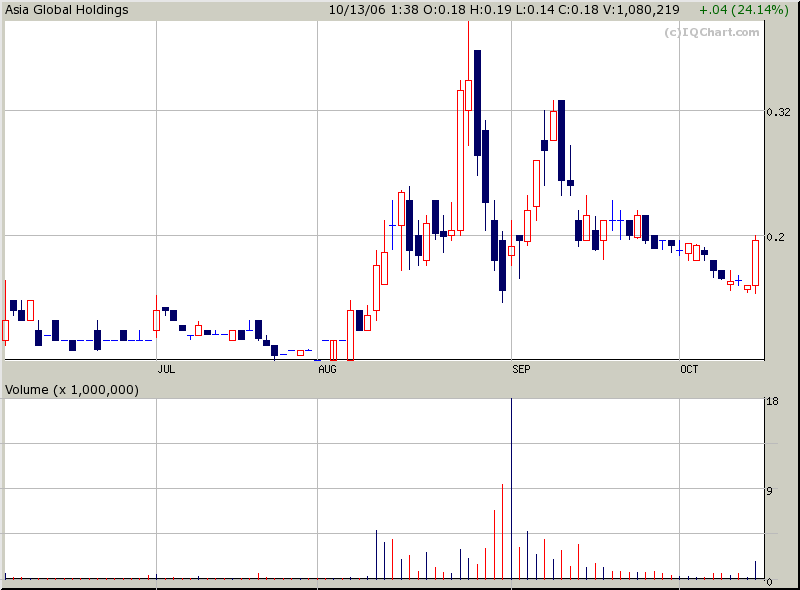
Task: Click the Asia Global Holdings chart title
Action: (x=67, y=10)
